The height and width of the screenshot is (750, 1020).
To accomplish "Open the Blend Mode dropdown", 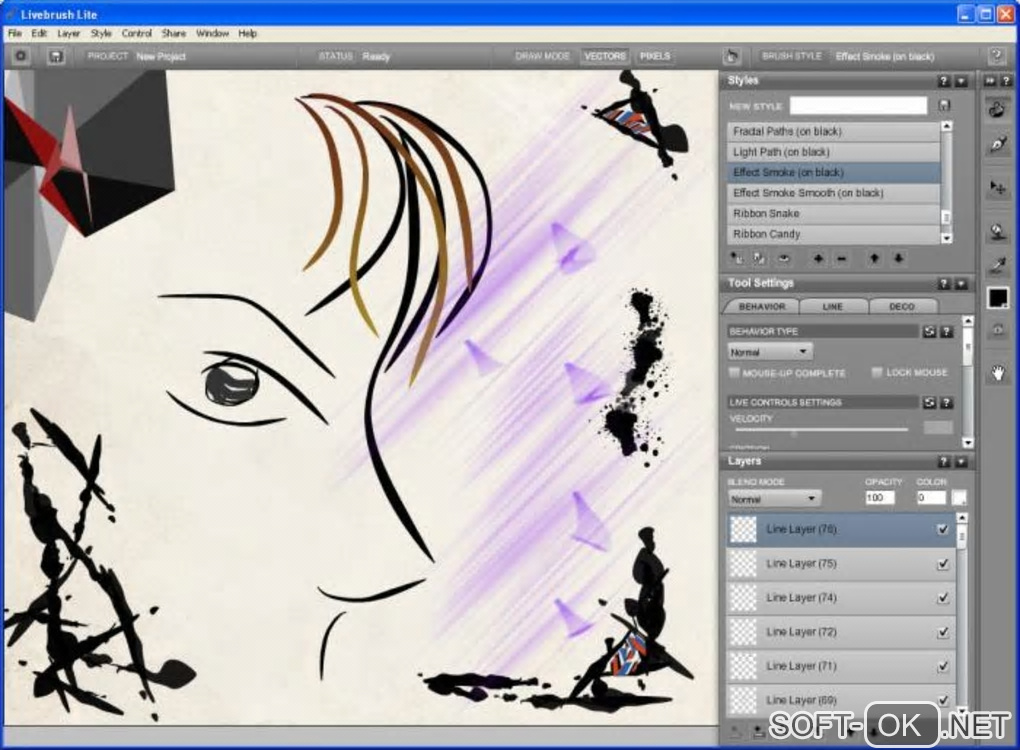I will click(774, 498).
